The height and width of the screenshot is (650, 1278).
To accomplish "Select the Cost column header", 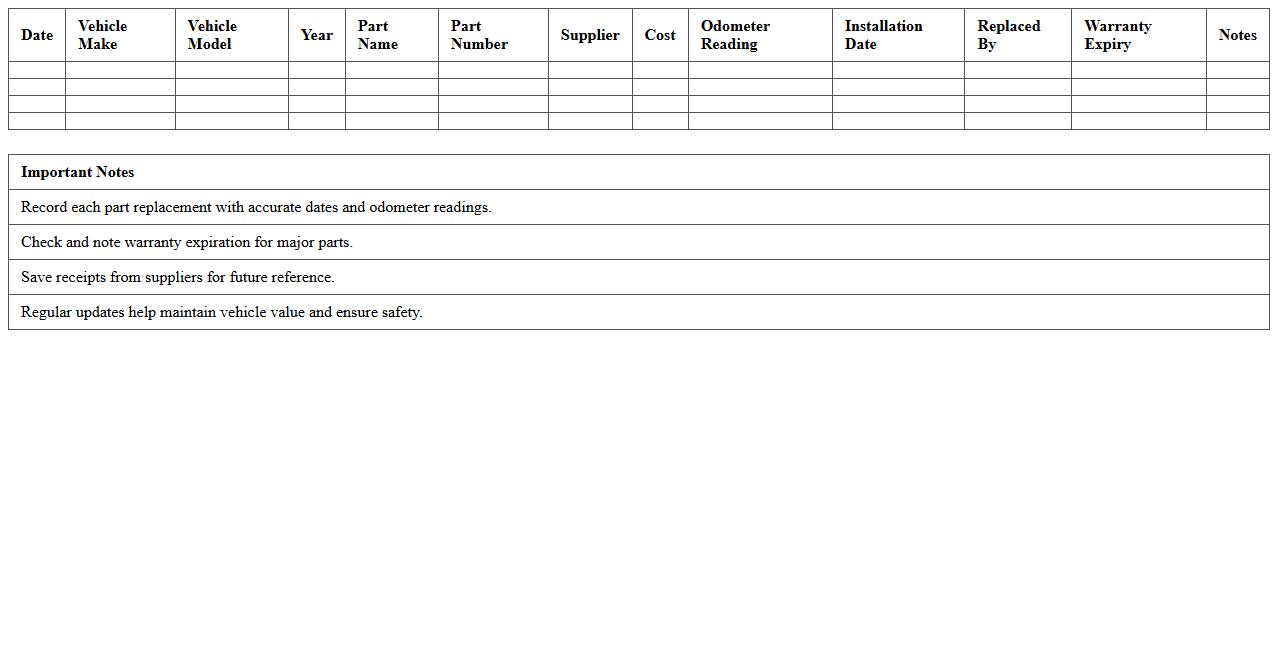I will pos(660,35).
